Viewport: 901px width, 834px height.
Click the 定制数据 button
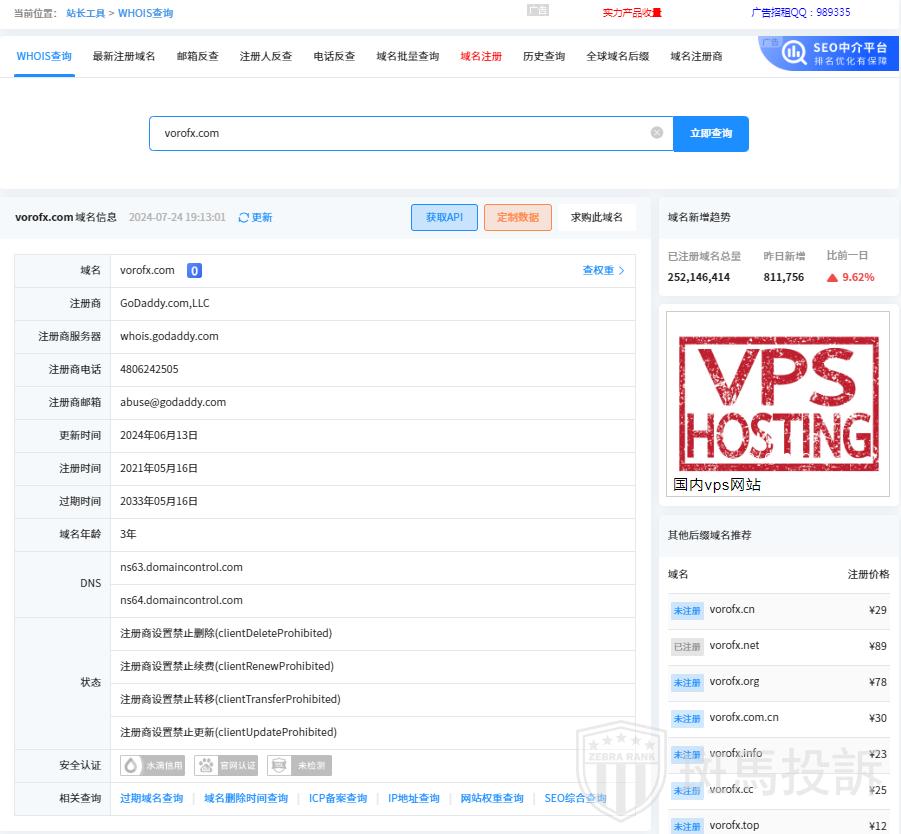(x=517, y=218)
